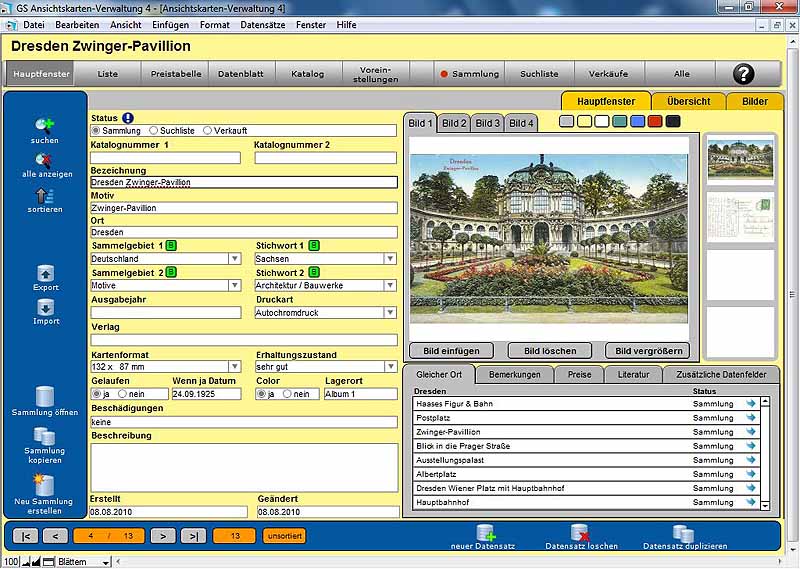
Task: Open Erhaltungszustand dropdown
Action: pos(390,366)
